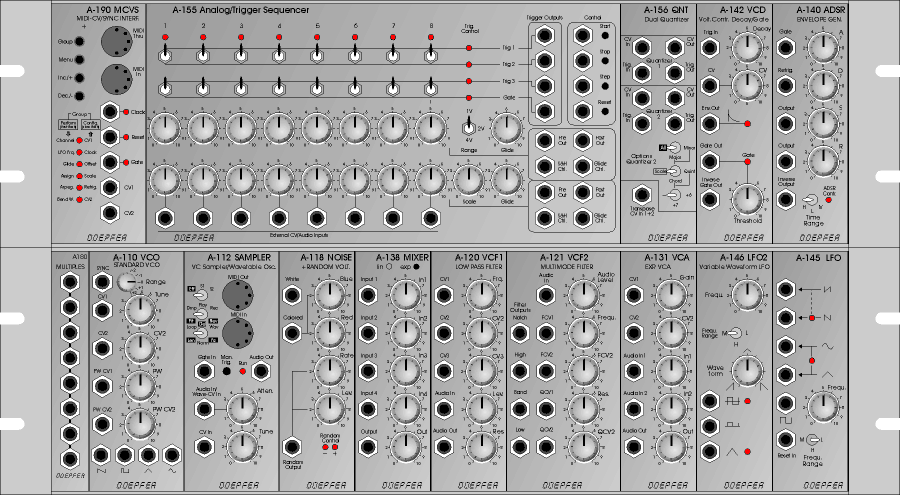Screen dimensions: 900x495
Task: Push the Man. Trig button on A-112 Sampler
Action: [227, 371]
